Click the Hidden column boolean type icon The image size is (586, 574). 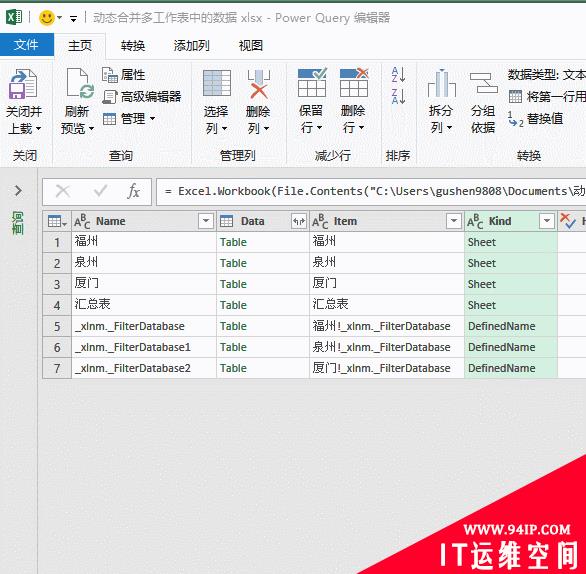(568, 221)
